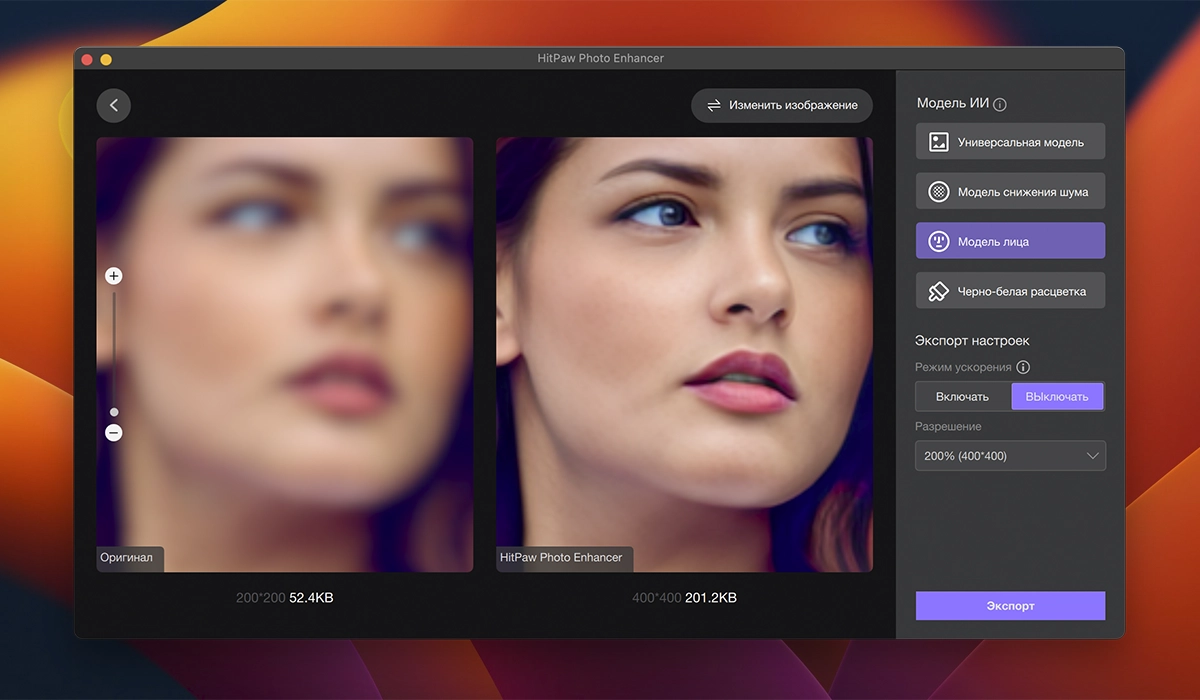
Task: Open info icon next to Модель ИИ
Action: [1000, 104]
